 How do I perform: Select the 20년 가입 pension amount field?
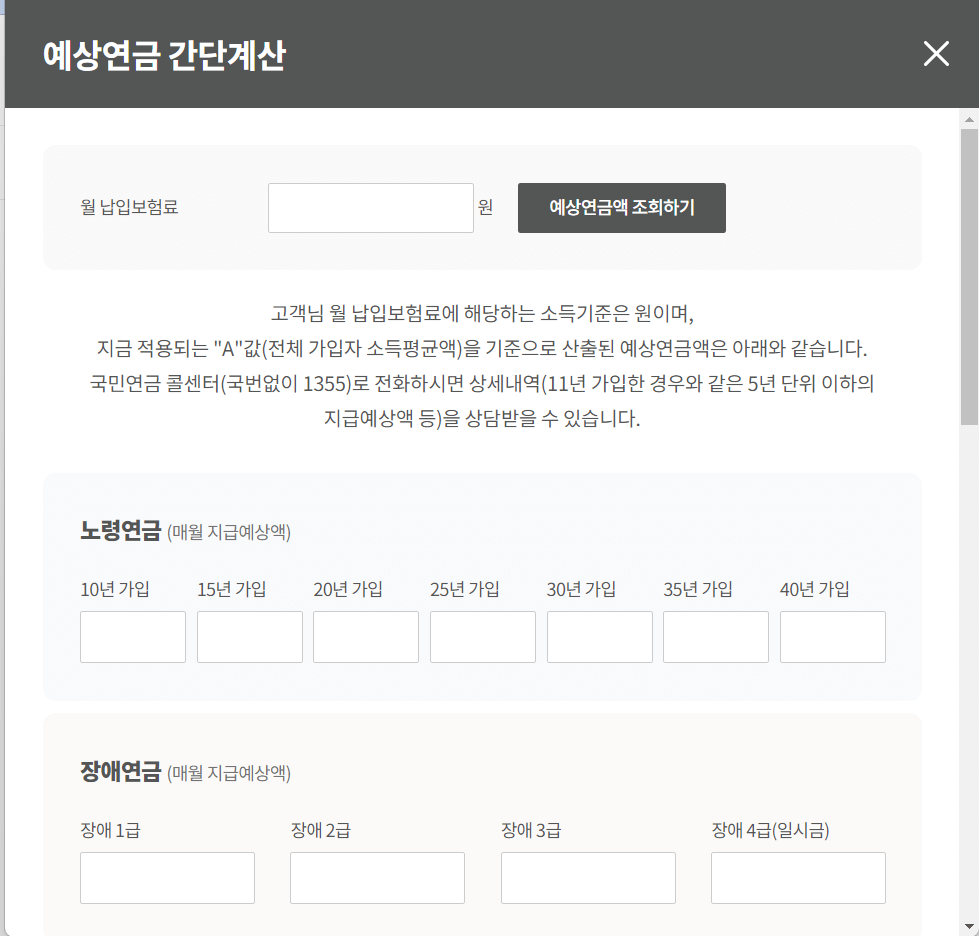366,637
